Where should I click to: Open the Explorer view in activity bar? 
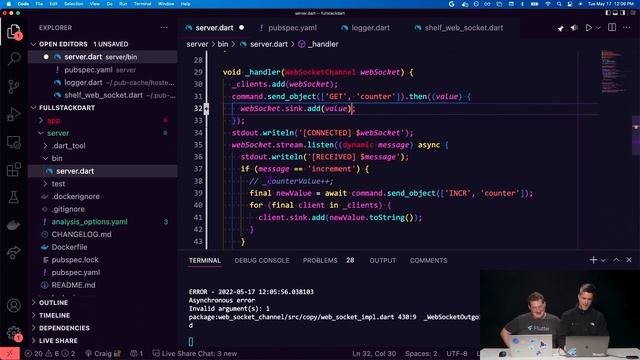pos(13,31)
